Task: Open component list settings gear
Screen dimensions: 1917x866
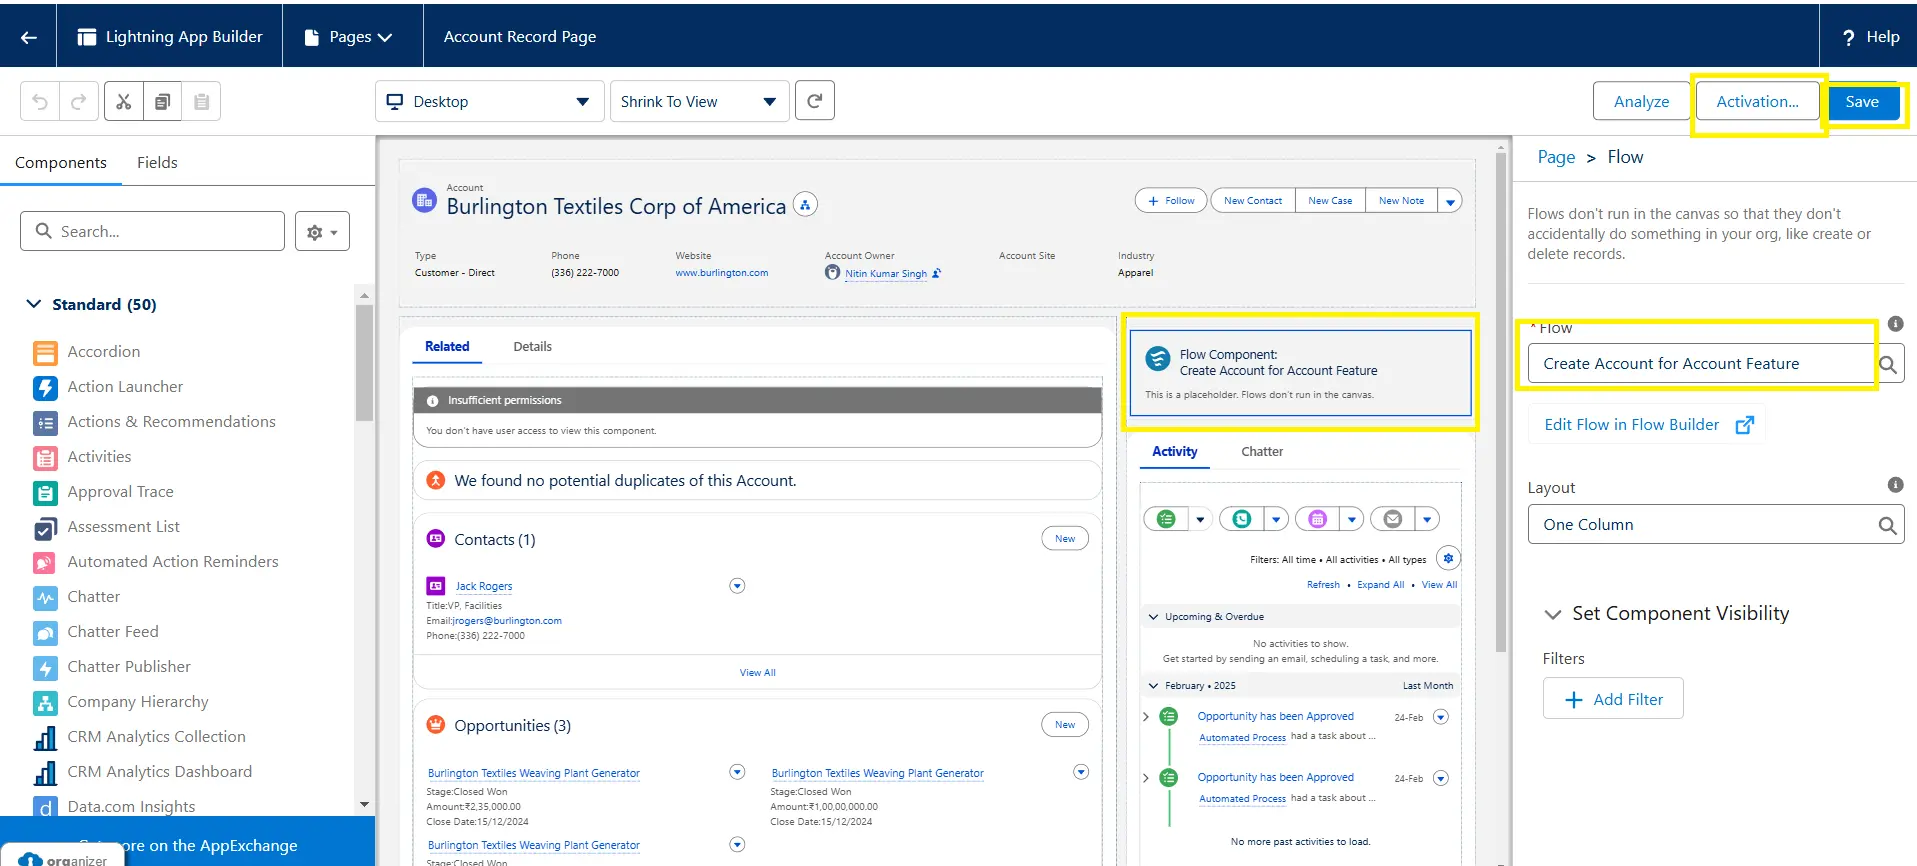Action: 322,231
